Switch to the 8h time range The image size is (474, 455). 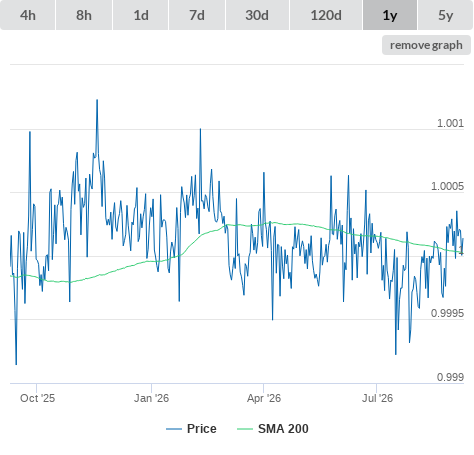point(84,15)
